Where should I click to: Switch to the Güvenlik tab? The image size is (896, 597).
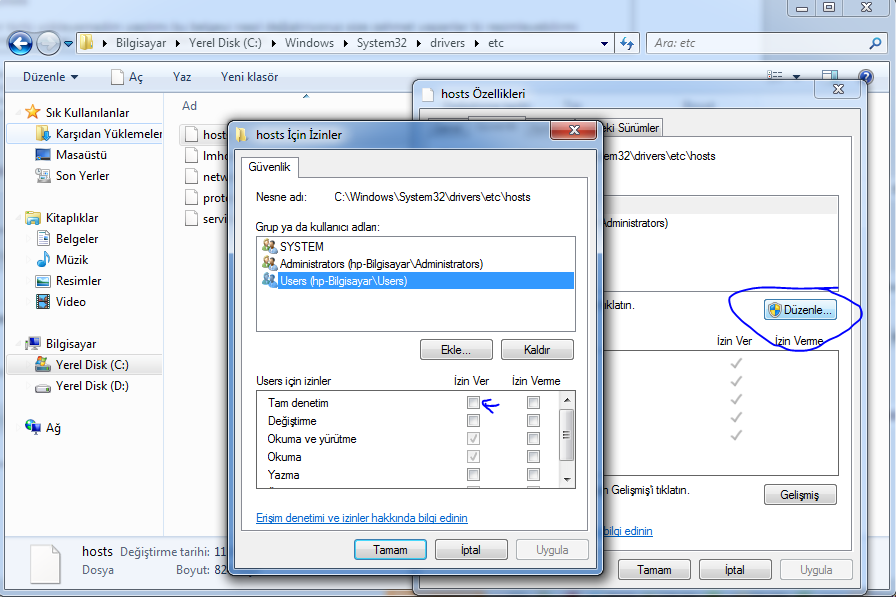pyautogui.click(x=269, y=167)
